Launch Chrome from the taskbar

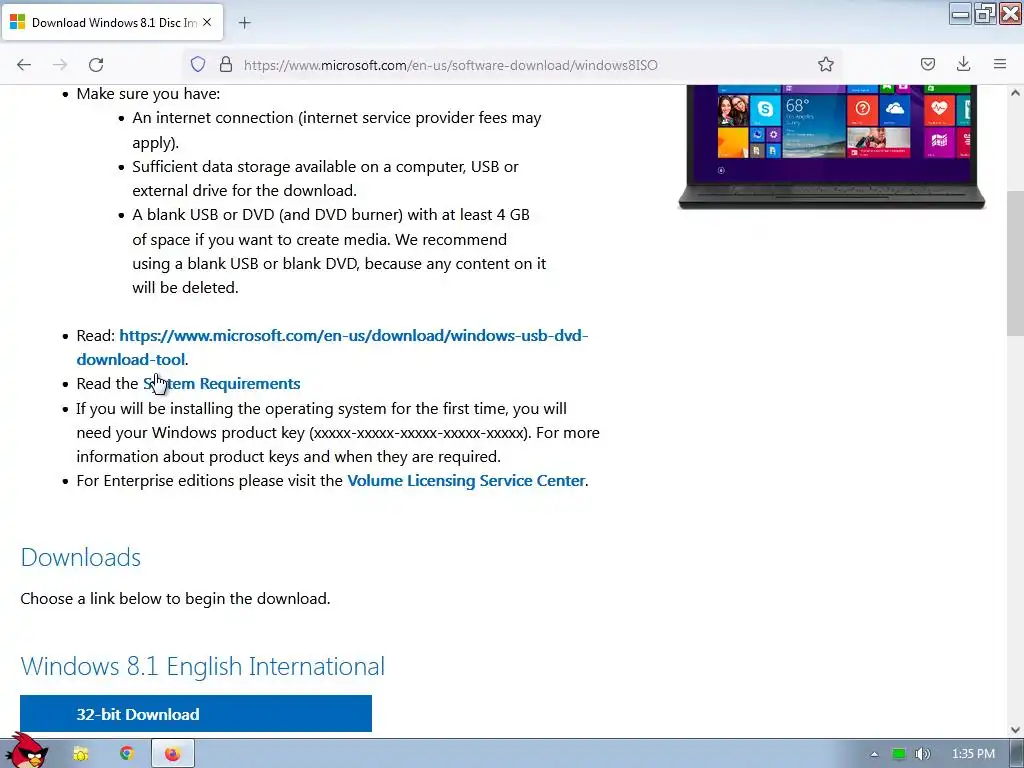tap(127, 754)
